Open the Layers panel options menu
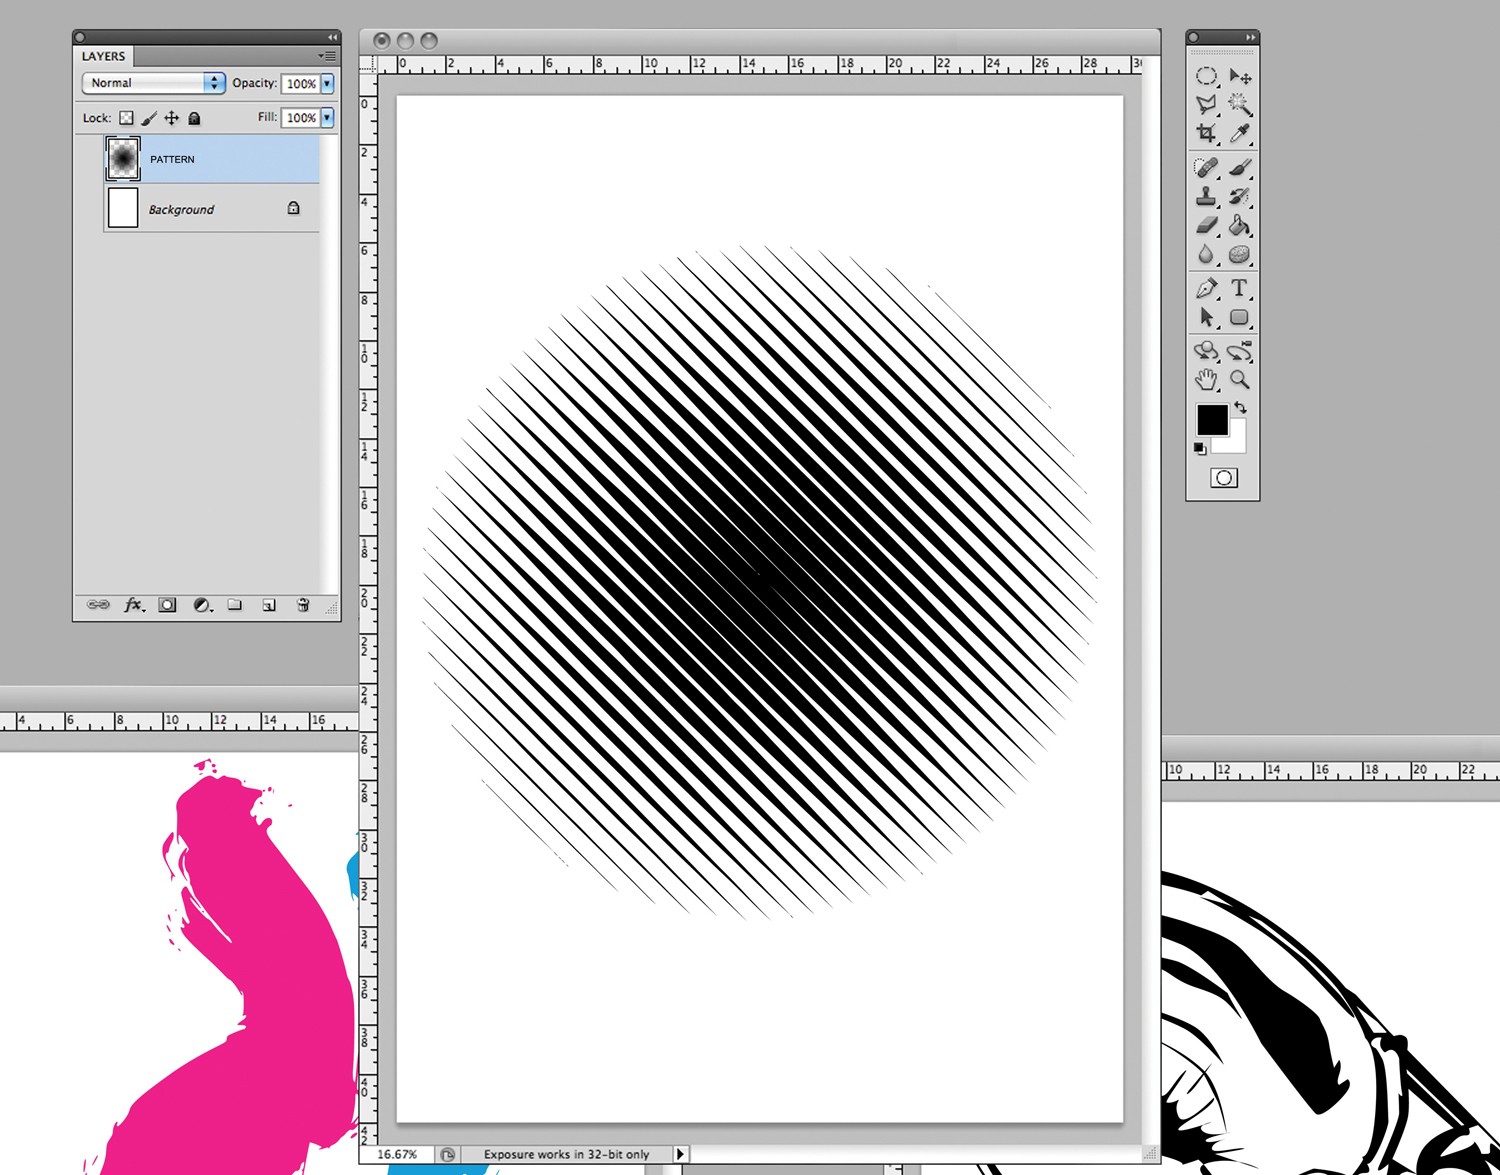 click(x=327, y=56)
